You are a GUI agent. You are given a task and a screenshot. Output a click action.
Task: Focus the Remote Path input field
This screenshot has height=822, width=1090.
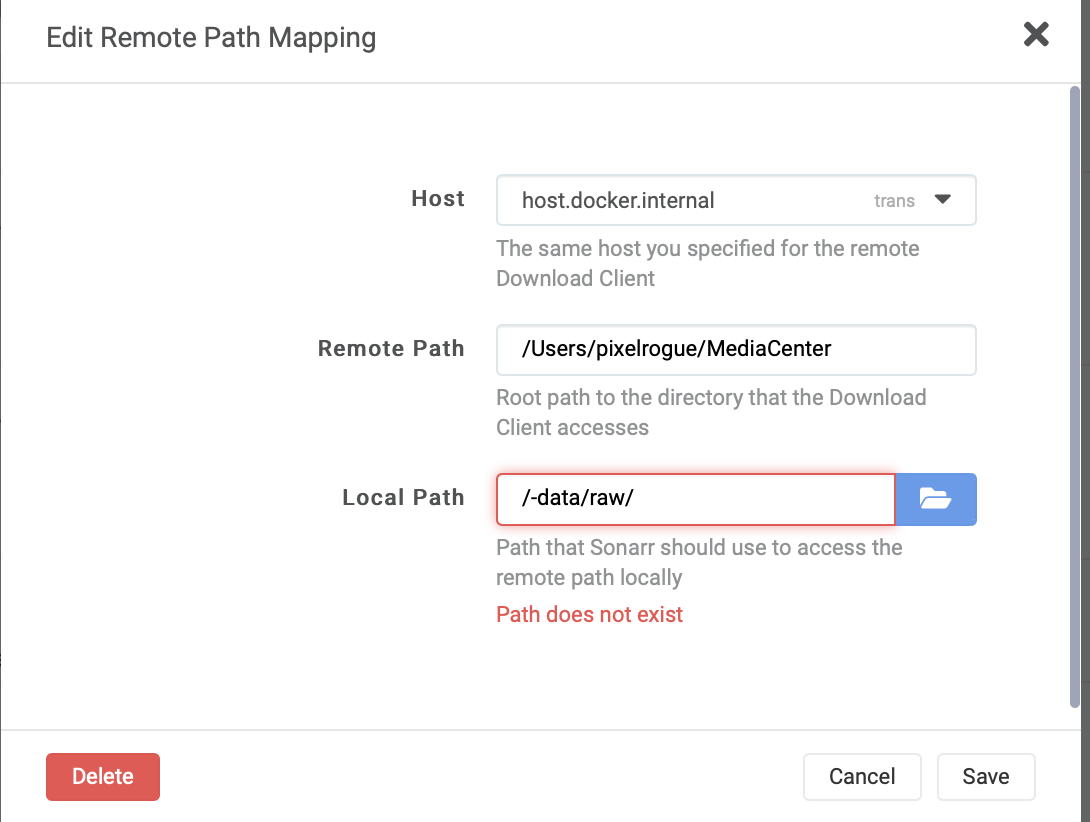click(735, 349)
